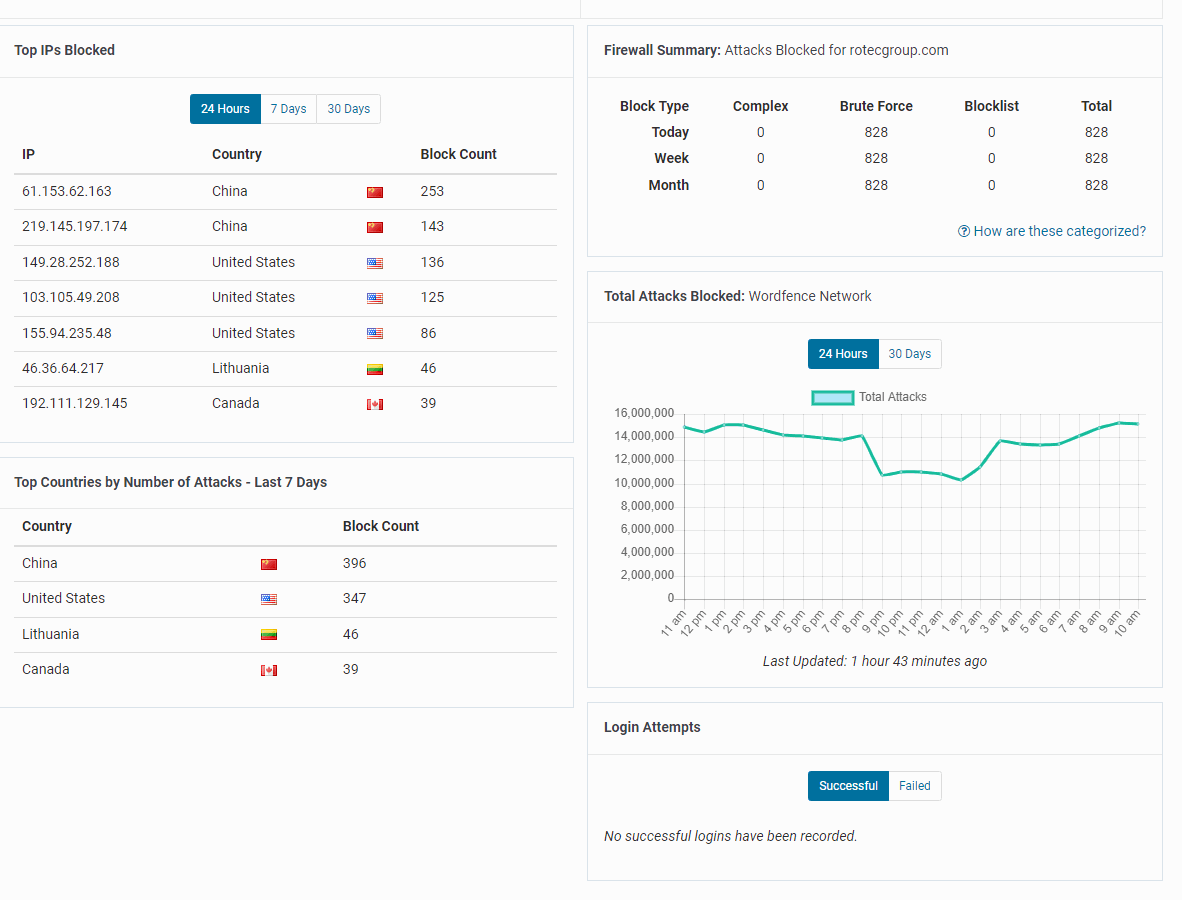The image size is (1182, 900).
Task: Click the IP column header
Action: tap(29, 154)
